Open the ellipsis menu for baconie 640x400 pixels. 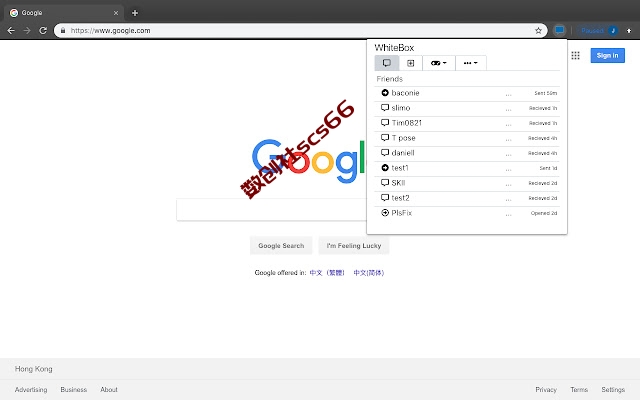click(x=508, y=95)
